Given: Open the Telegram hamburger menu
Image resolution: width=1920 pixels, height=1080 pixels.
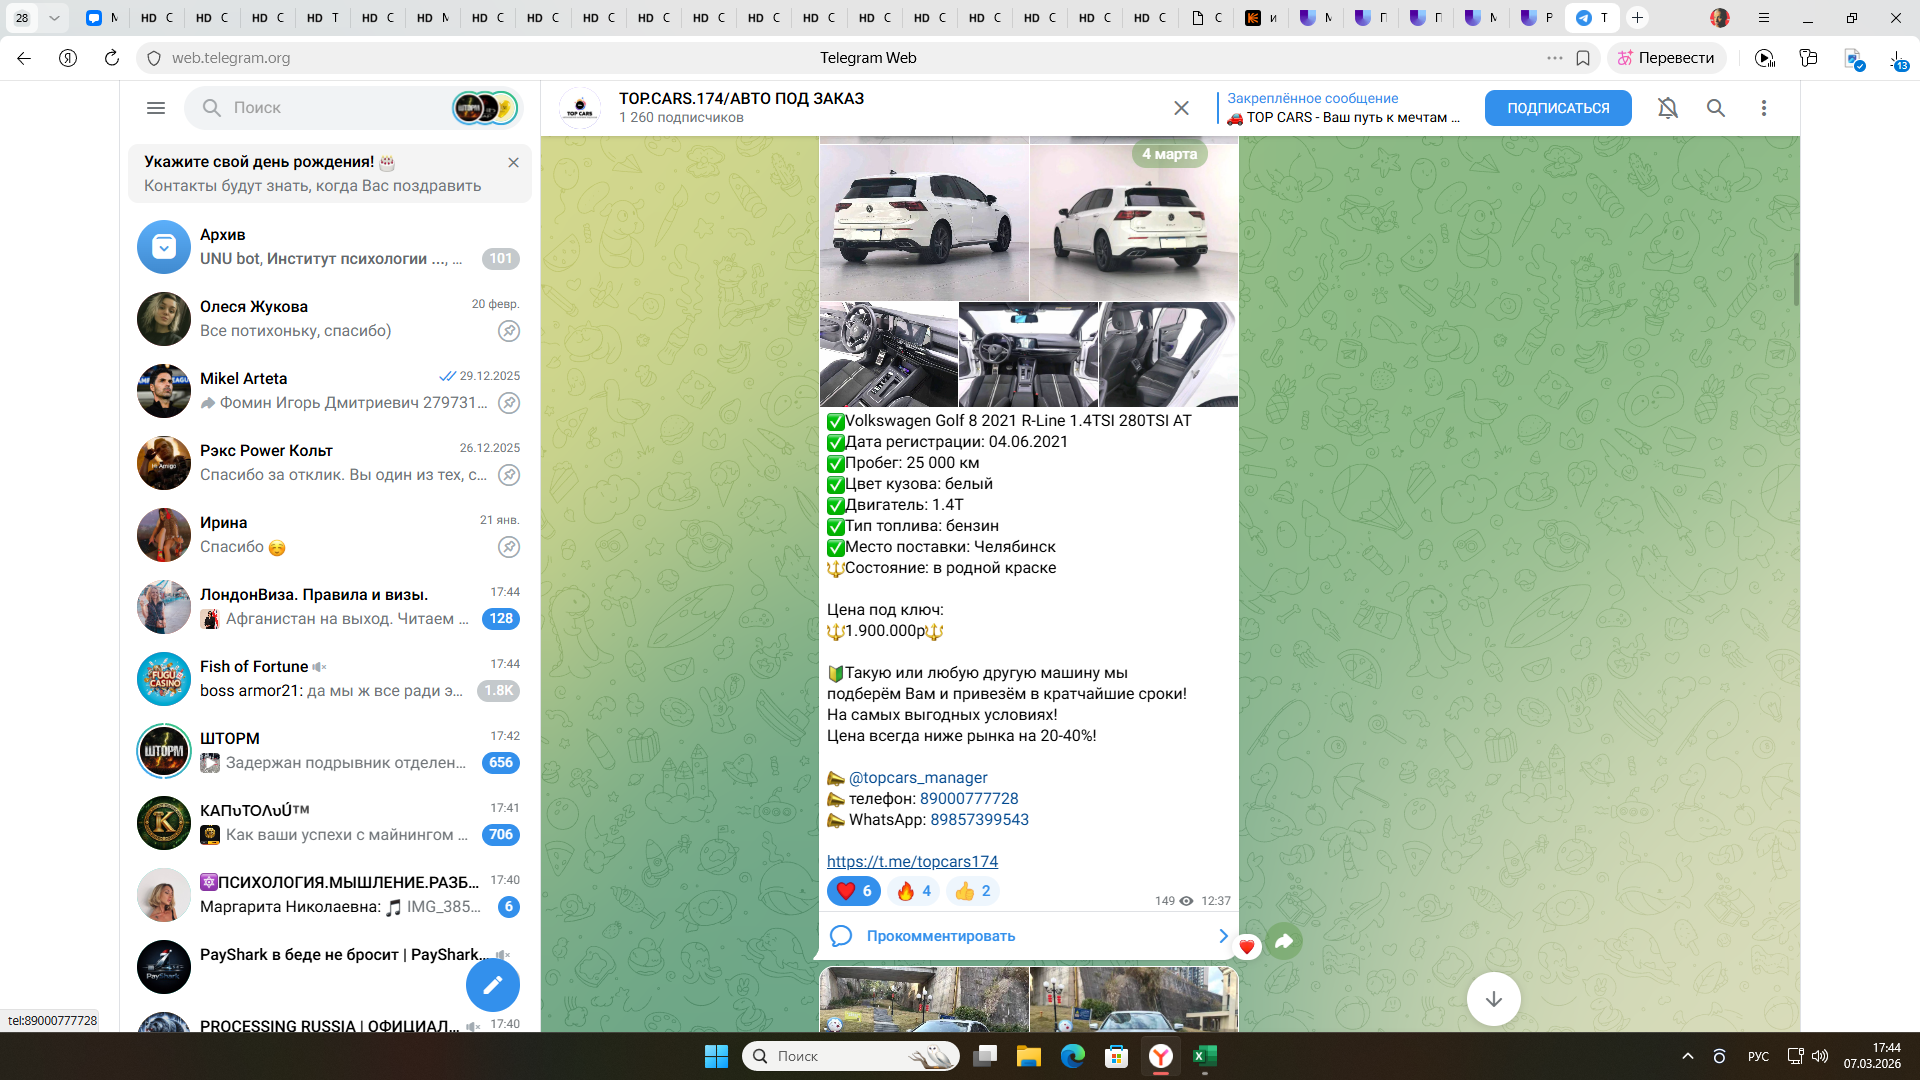Looking at the screenshot, I should 156,108.
